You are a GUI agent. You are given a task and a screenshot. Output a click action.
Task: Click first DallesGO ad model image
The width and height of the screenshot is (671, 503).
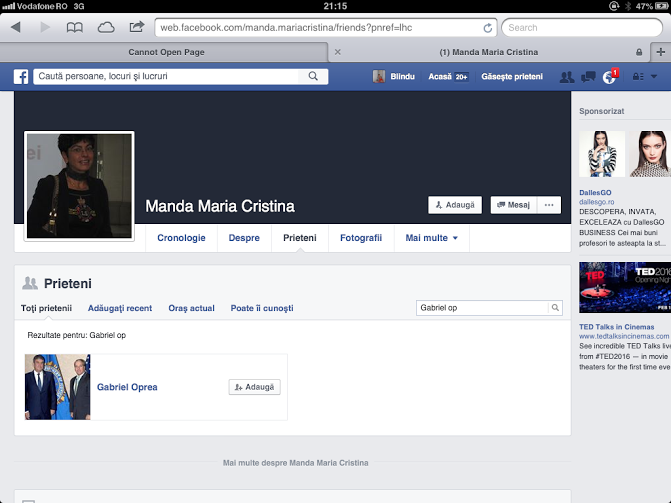(602, 154)
